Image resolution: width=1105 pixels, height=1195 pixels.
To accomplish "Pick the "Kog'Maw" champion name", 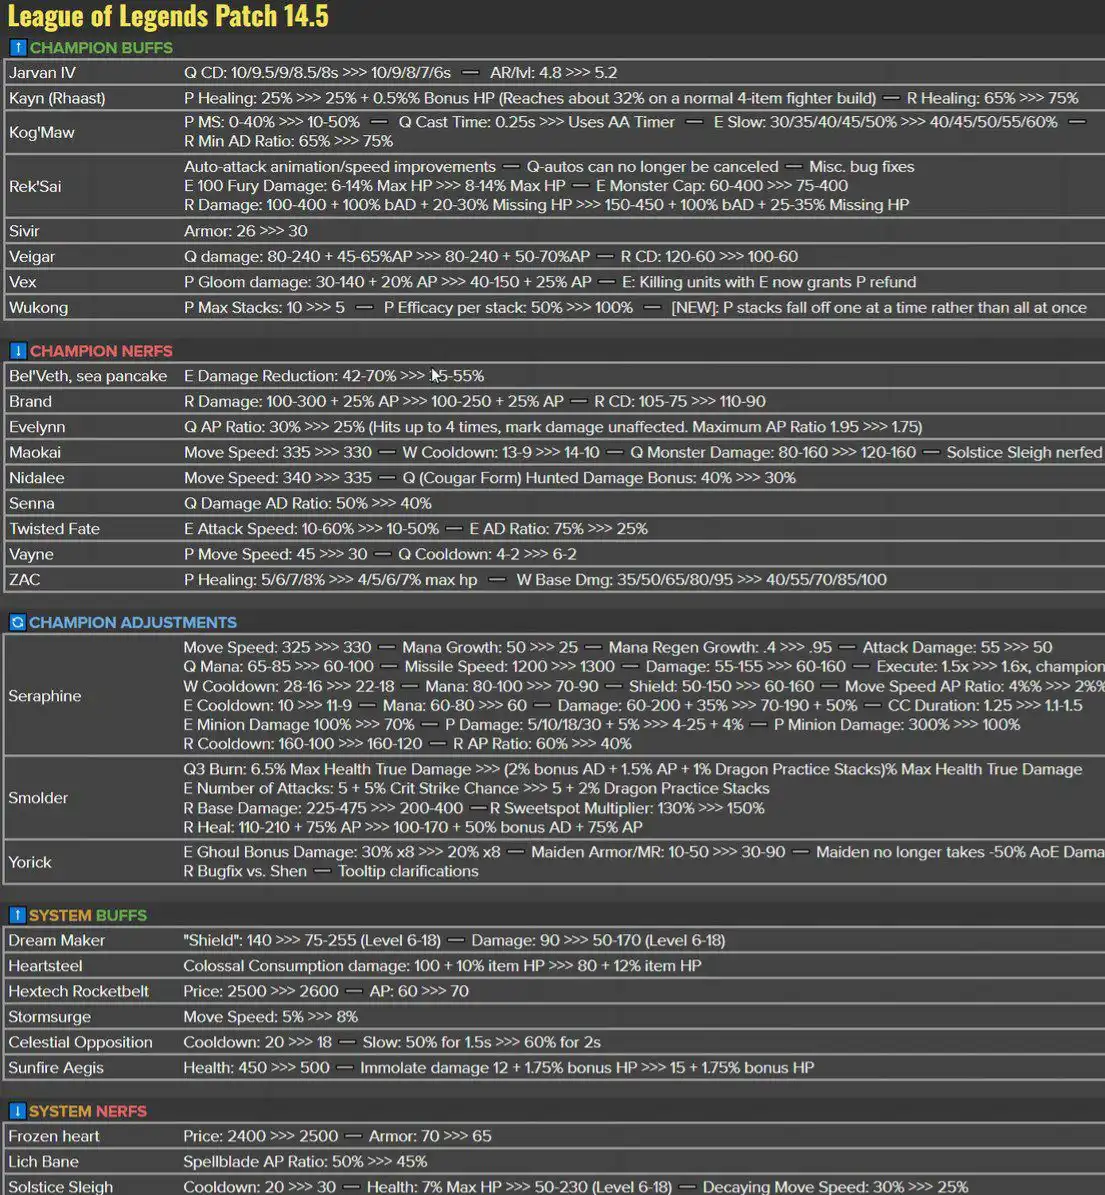I will coord(42,132).
